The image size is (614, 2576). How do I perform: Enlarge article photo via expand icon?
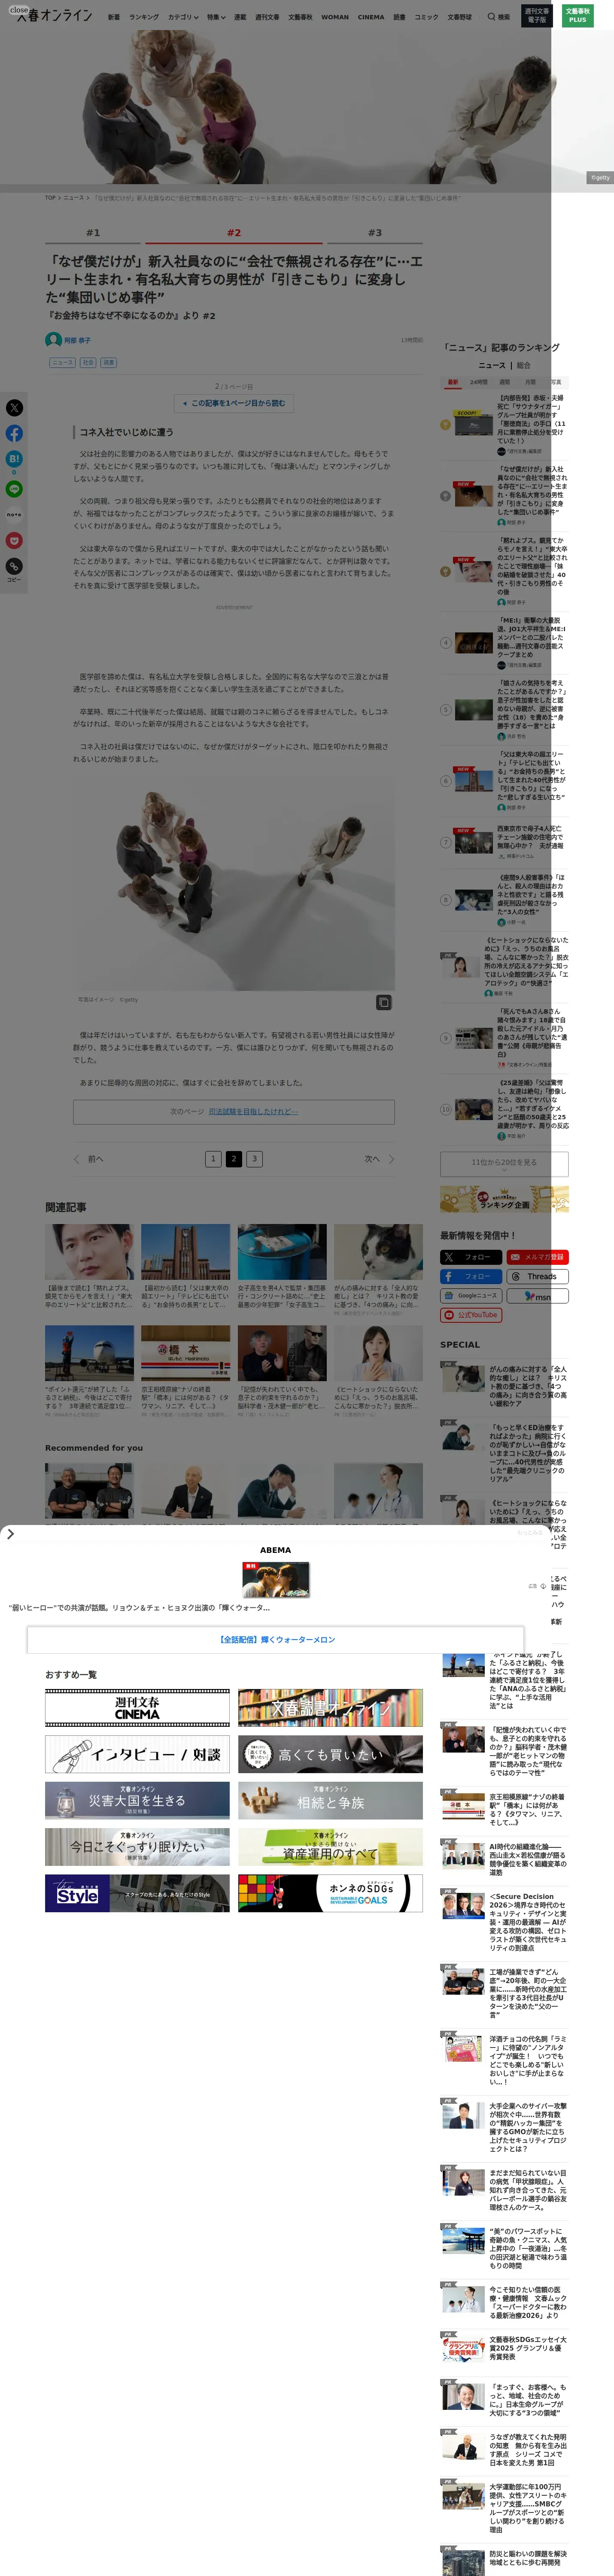click(383, 1001)
